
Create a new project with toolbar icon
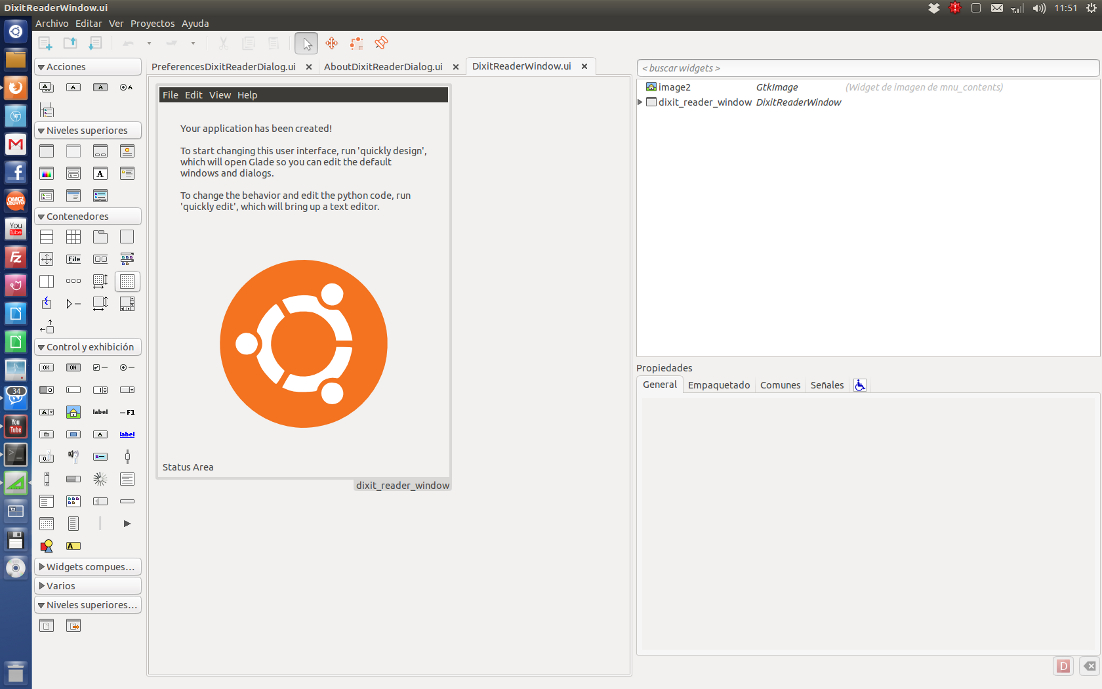coord(45,44)
